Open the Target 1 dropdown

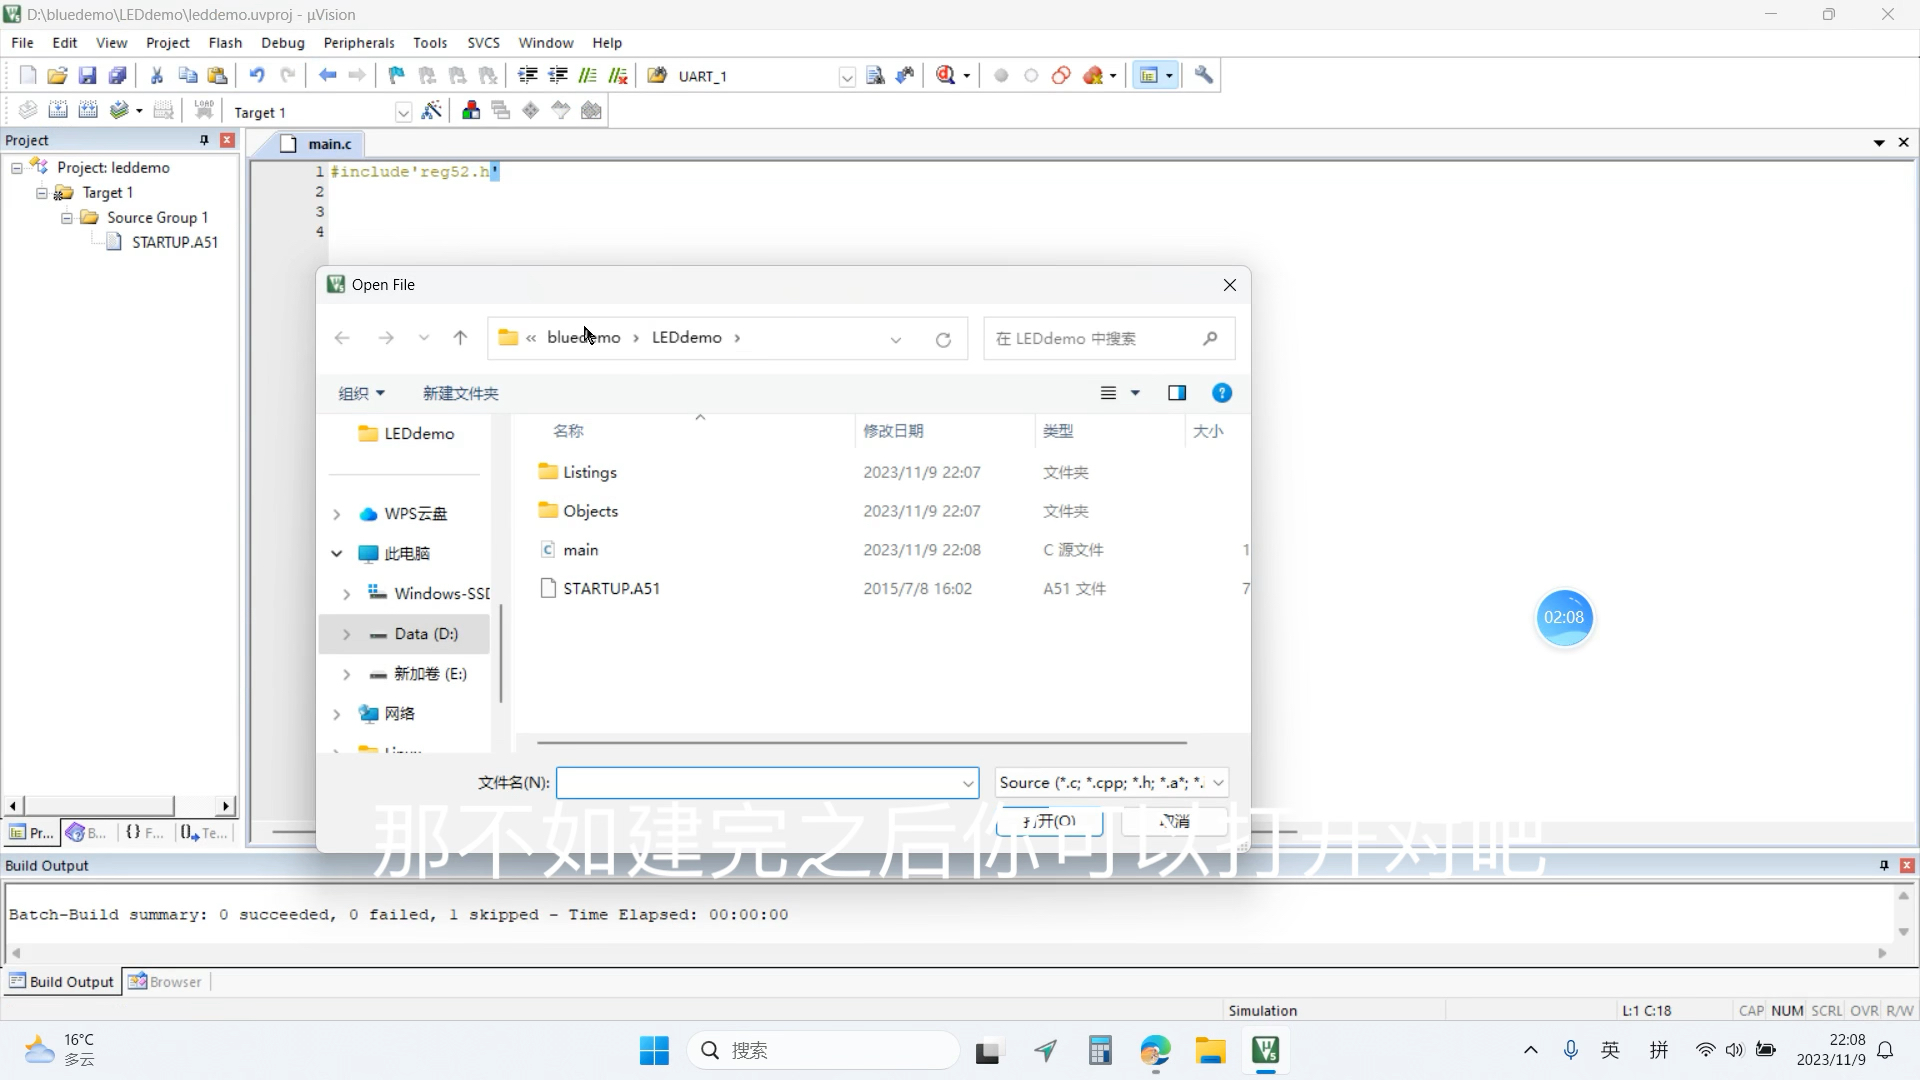(x=403, y=112)
